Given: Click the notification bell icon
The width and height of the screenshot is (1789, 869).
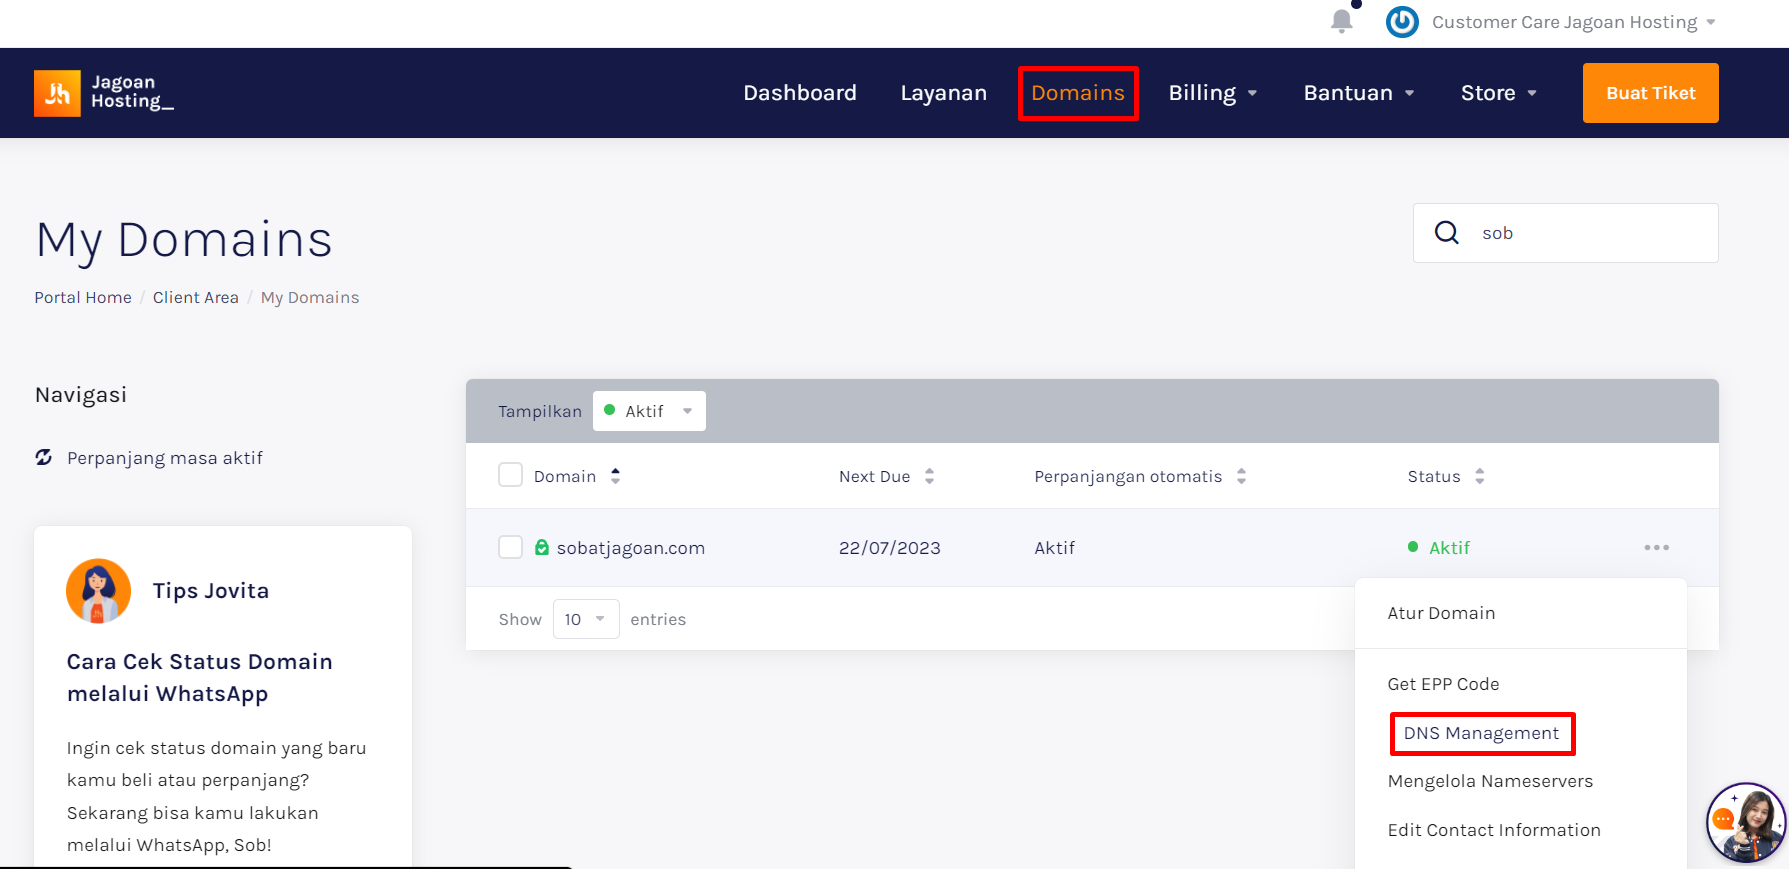Looking at the screenshot, I should [x=1342, y=21].
